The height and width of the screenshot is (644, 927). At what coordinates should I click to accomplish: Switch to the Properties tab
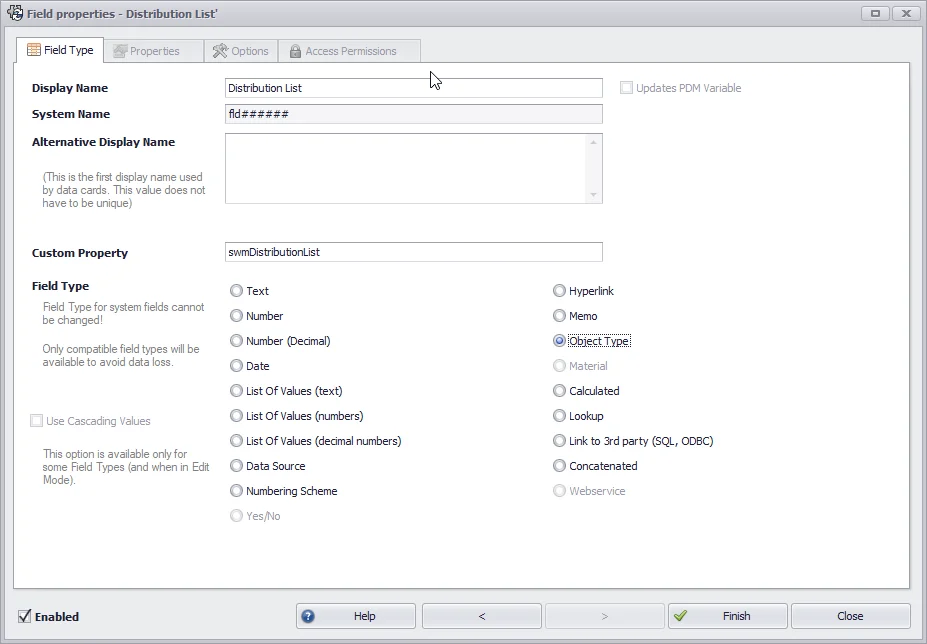(154, 51)
